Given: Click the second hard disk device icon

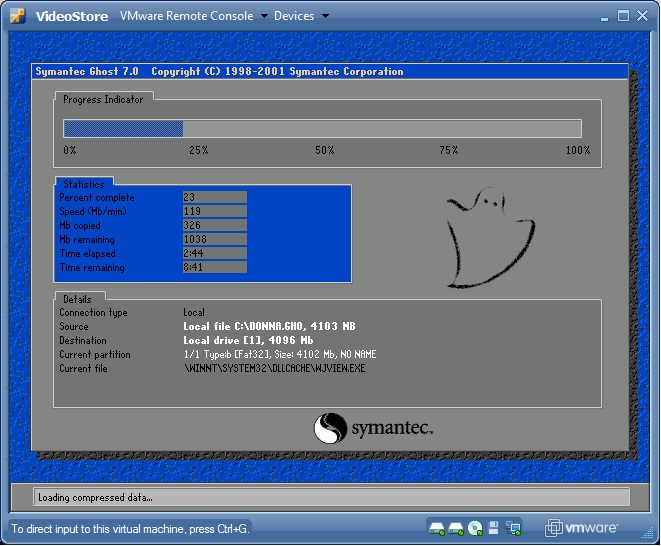Looking at the screenshot, I should (x=456, y=528).
